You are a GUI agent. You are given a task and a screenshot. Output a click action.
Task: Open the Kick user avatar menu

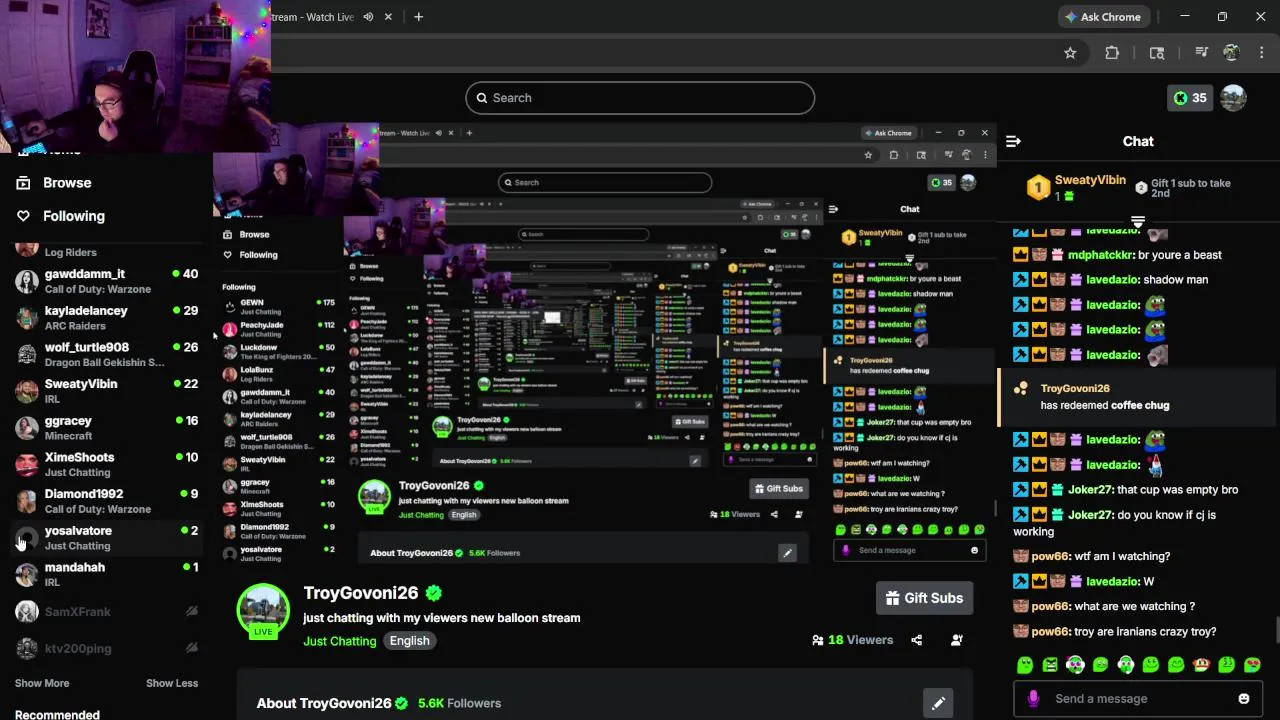click(x=1233, y=98)
